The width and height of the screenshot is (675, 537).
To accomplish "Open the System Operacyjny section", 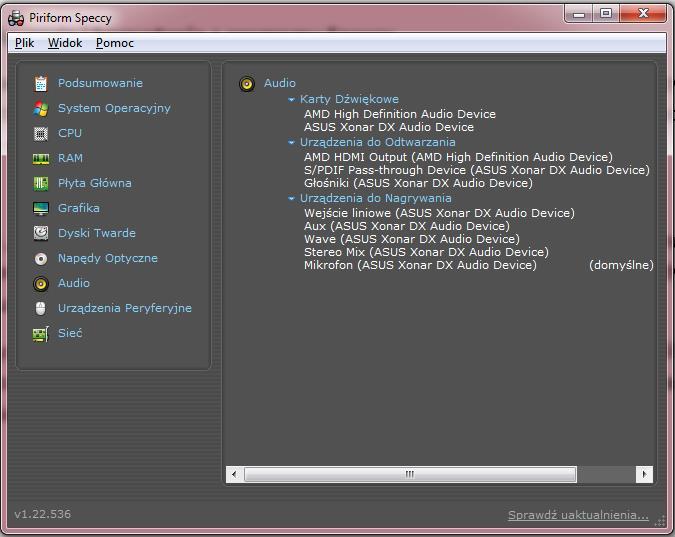I will click(114, 108).
